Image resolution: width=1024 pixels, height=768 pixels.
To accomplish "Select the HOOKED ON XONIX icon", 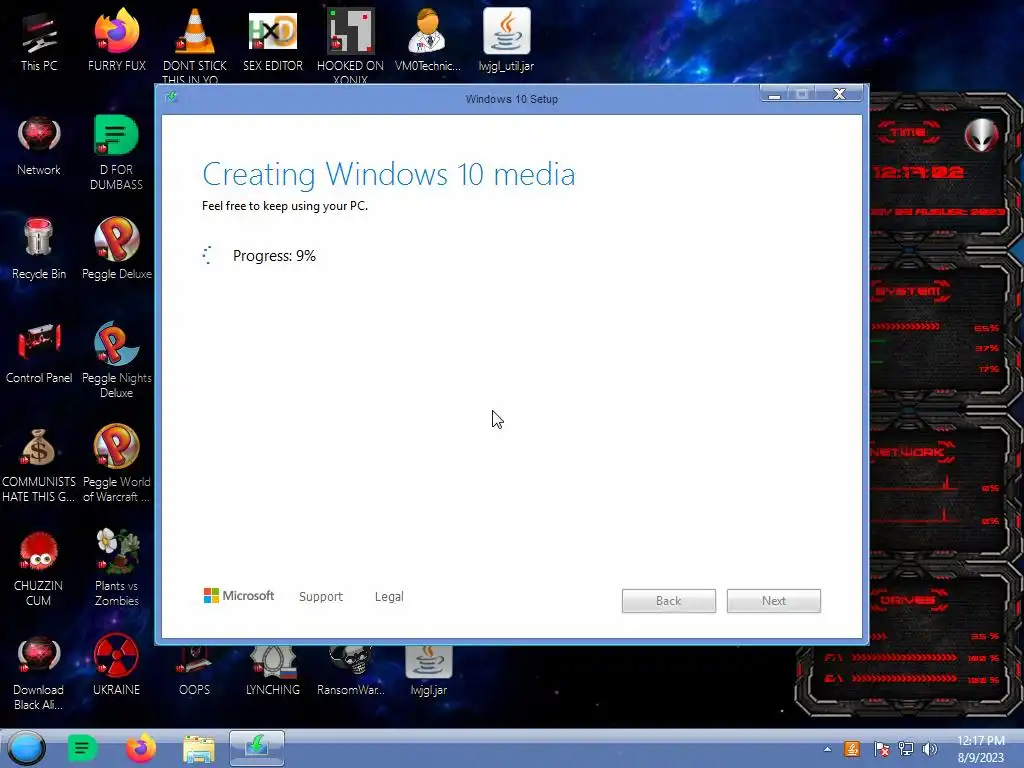I will [350, 44].
